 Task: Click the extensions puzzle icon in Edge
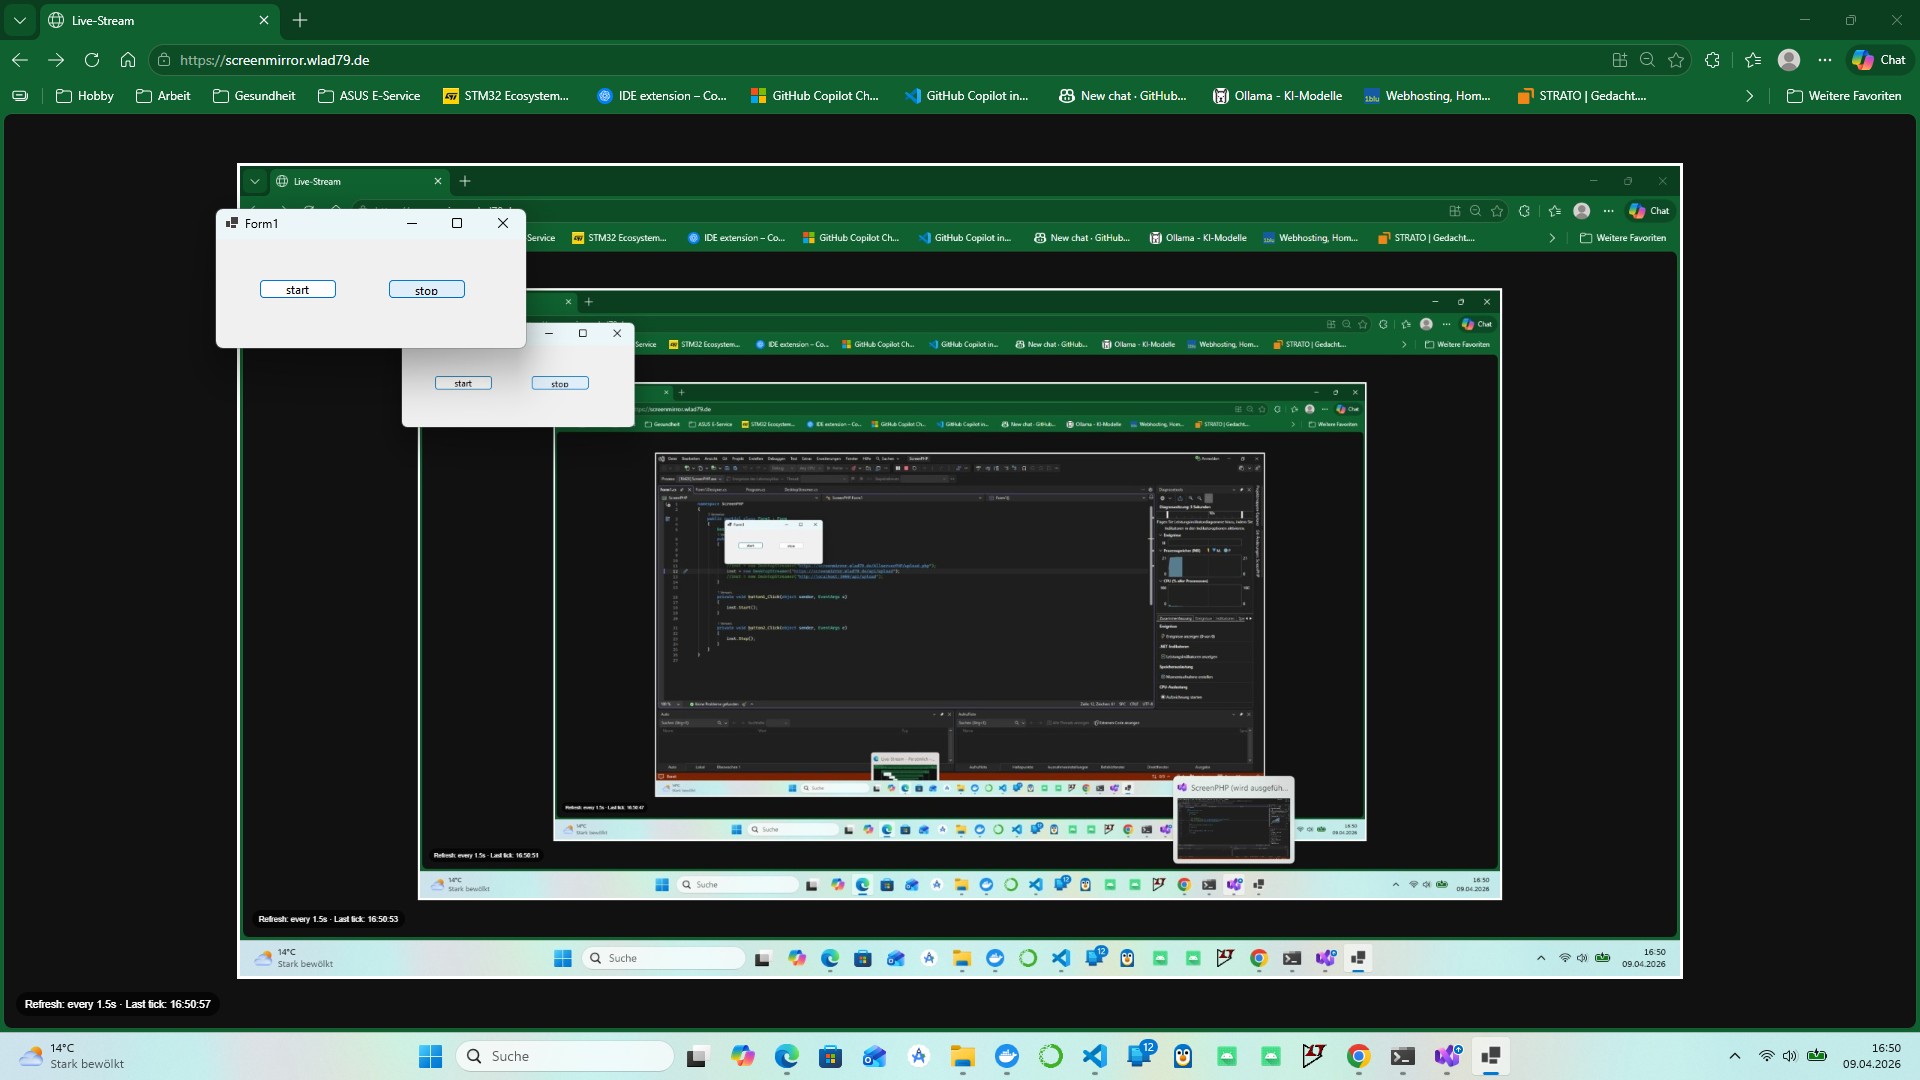click(x=1712, y=60)
